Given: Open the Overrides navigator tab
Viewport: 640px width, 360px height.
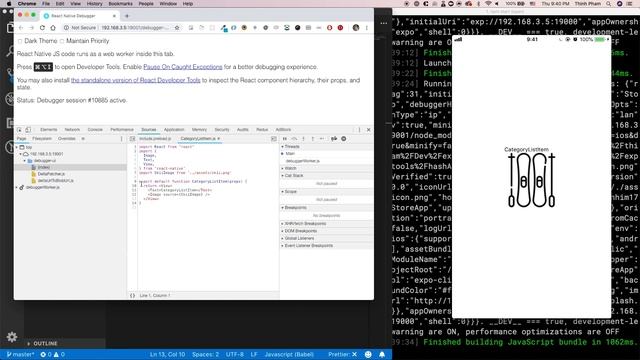Looking at the screenshot, I should (67, 139).
